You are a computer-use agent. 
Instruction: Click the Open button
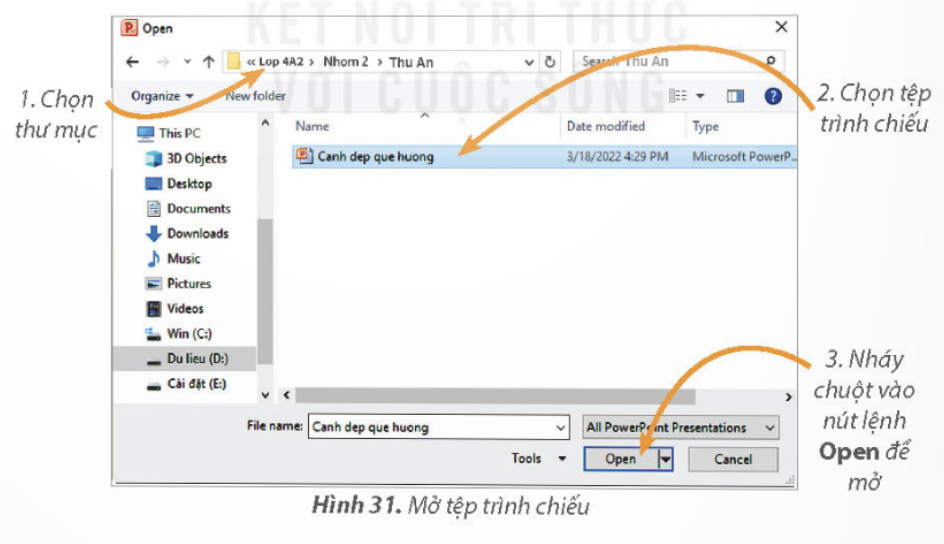coord(621,459)
